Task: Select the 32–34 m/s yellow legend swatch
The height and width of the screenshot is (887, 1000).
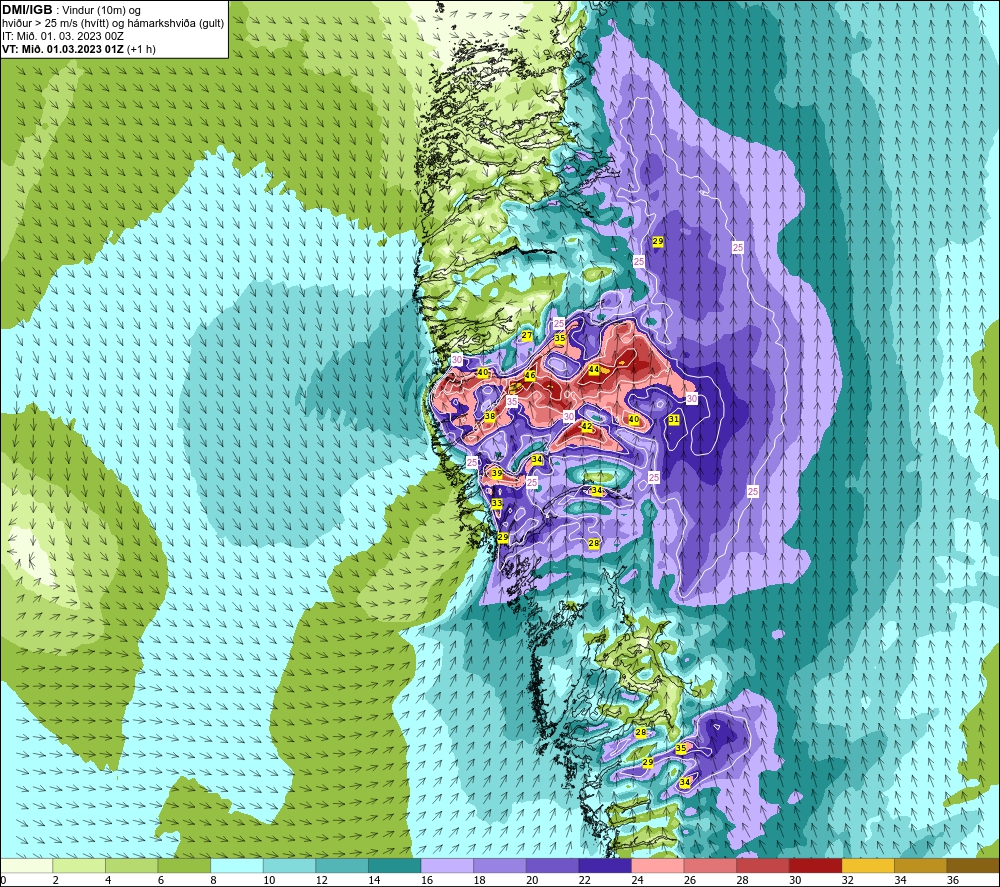Action: (x=868, y=865)
